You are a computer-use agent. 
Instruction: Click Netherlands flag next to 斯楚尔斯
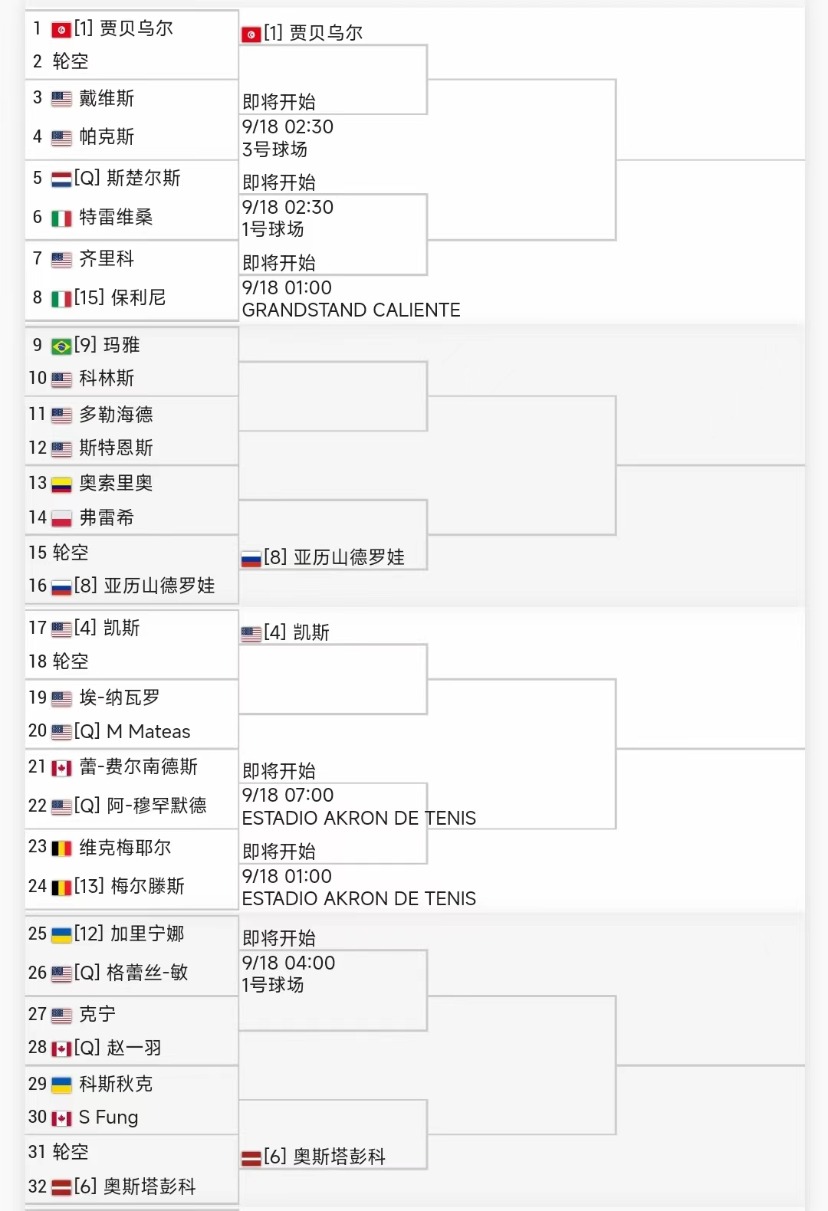point(61,179)
